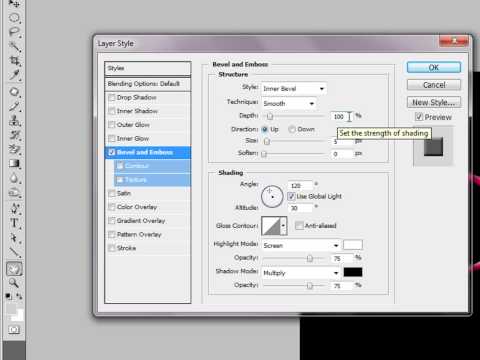Screen dimensions: 480x360
Task: Open the white Highlight color swatch
Action: coord(353,245)
